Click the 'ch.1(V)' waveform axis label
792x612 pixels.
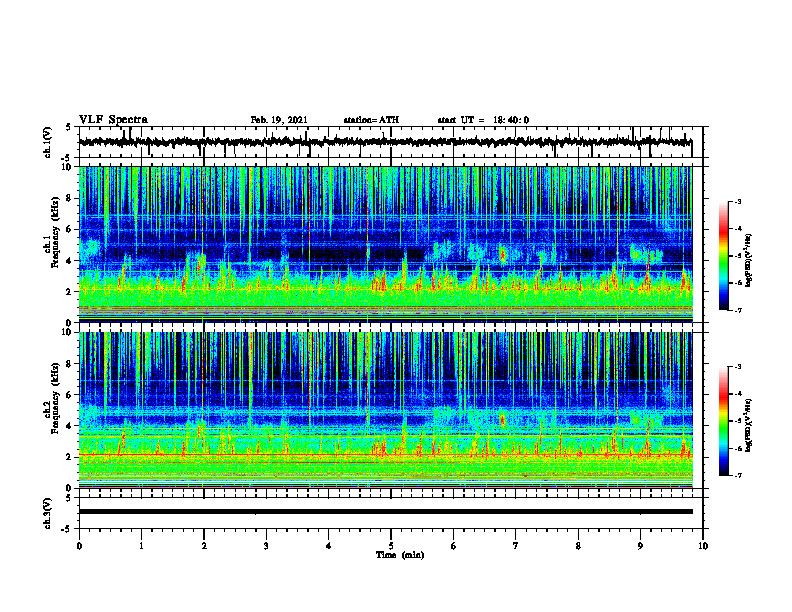(x=48, y=142)
